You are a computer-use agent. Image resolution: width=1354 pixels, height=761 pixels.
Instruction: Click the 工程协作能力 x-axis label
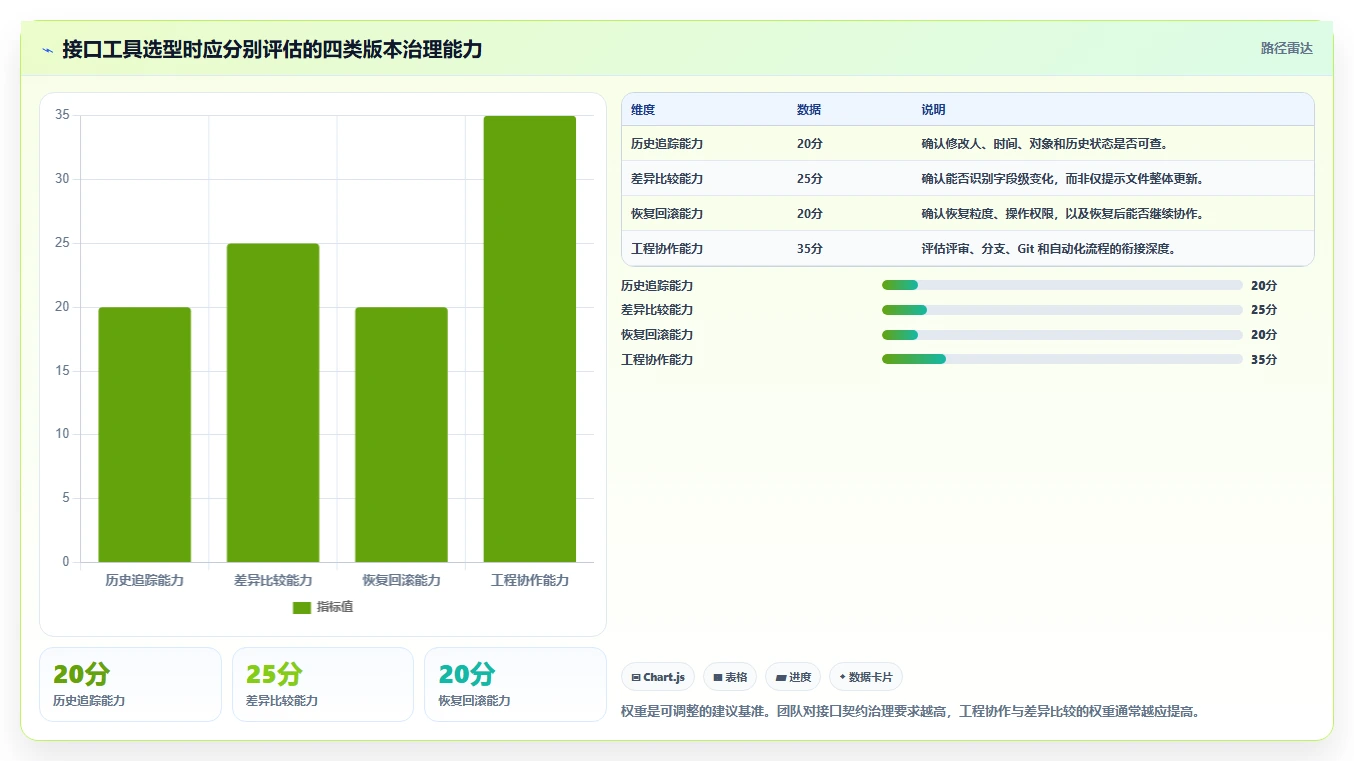coord(530,580)
